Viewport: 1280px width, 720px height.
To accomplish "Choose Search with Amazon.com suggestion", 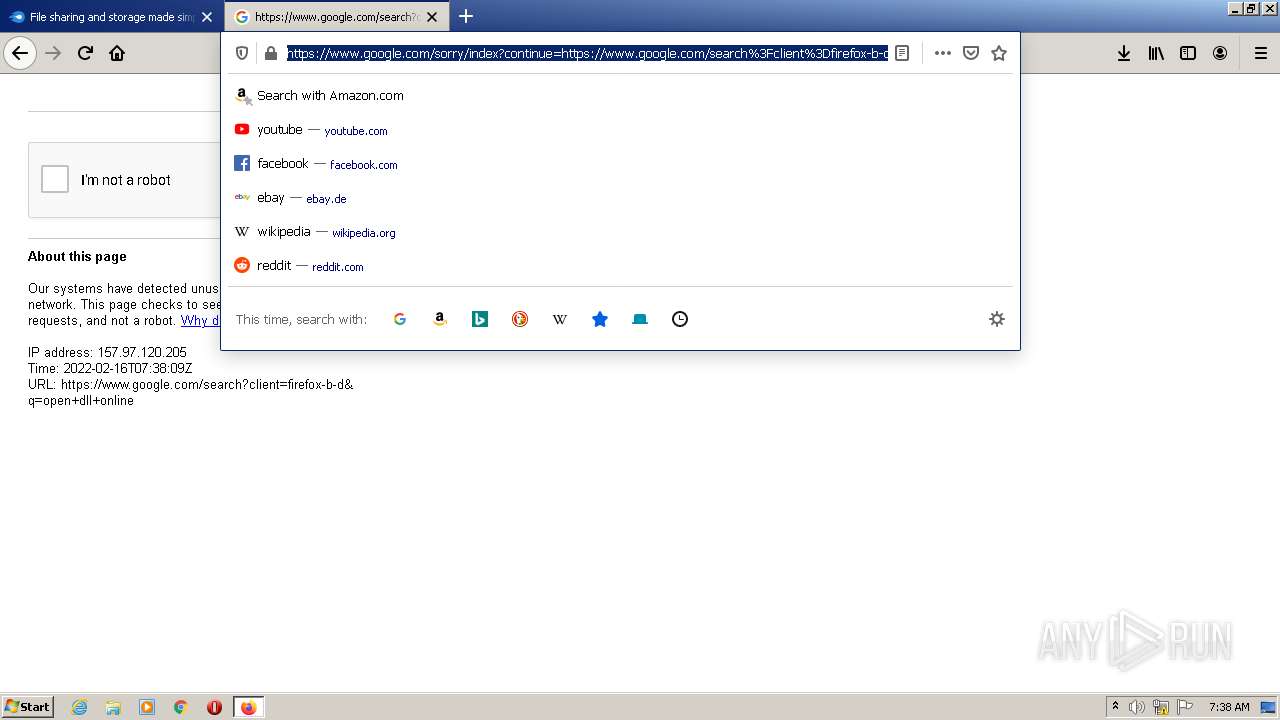I will (x=620, y=96).
